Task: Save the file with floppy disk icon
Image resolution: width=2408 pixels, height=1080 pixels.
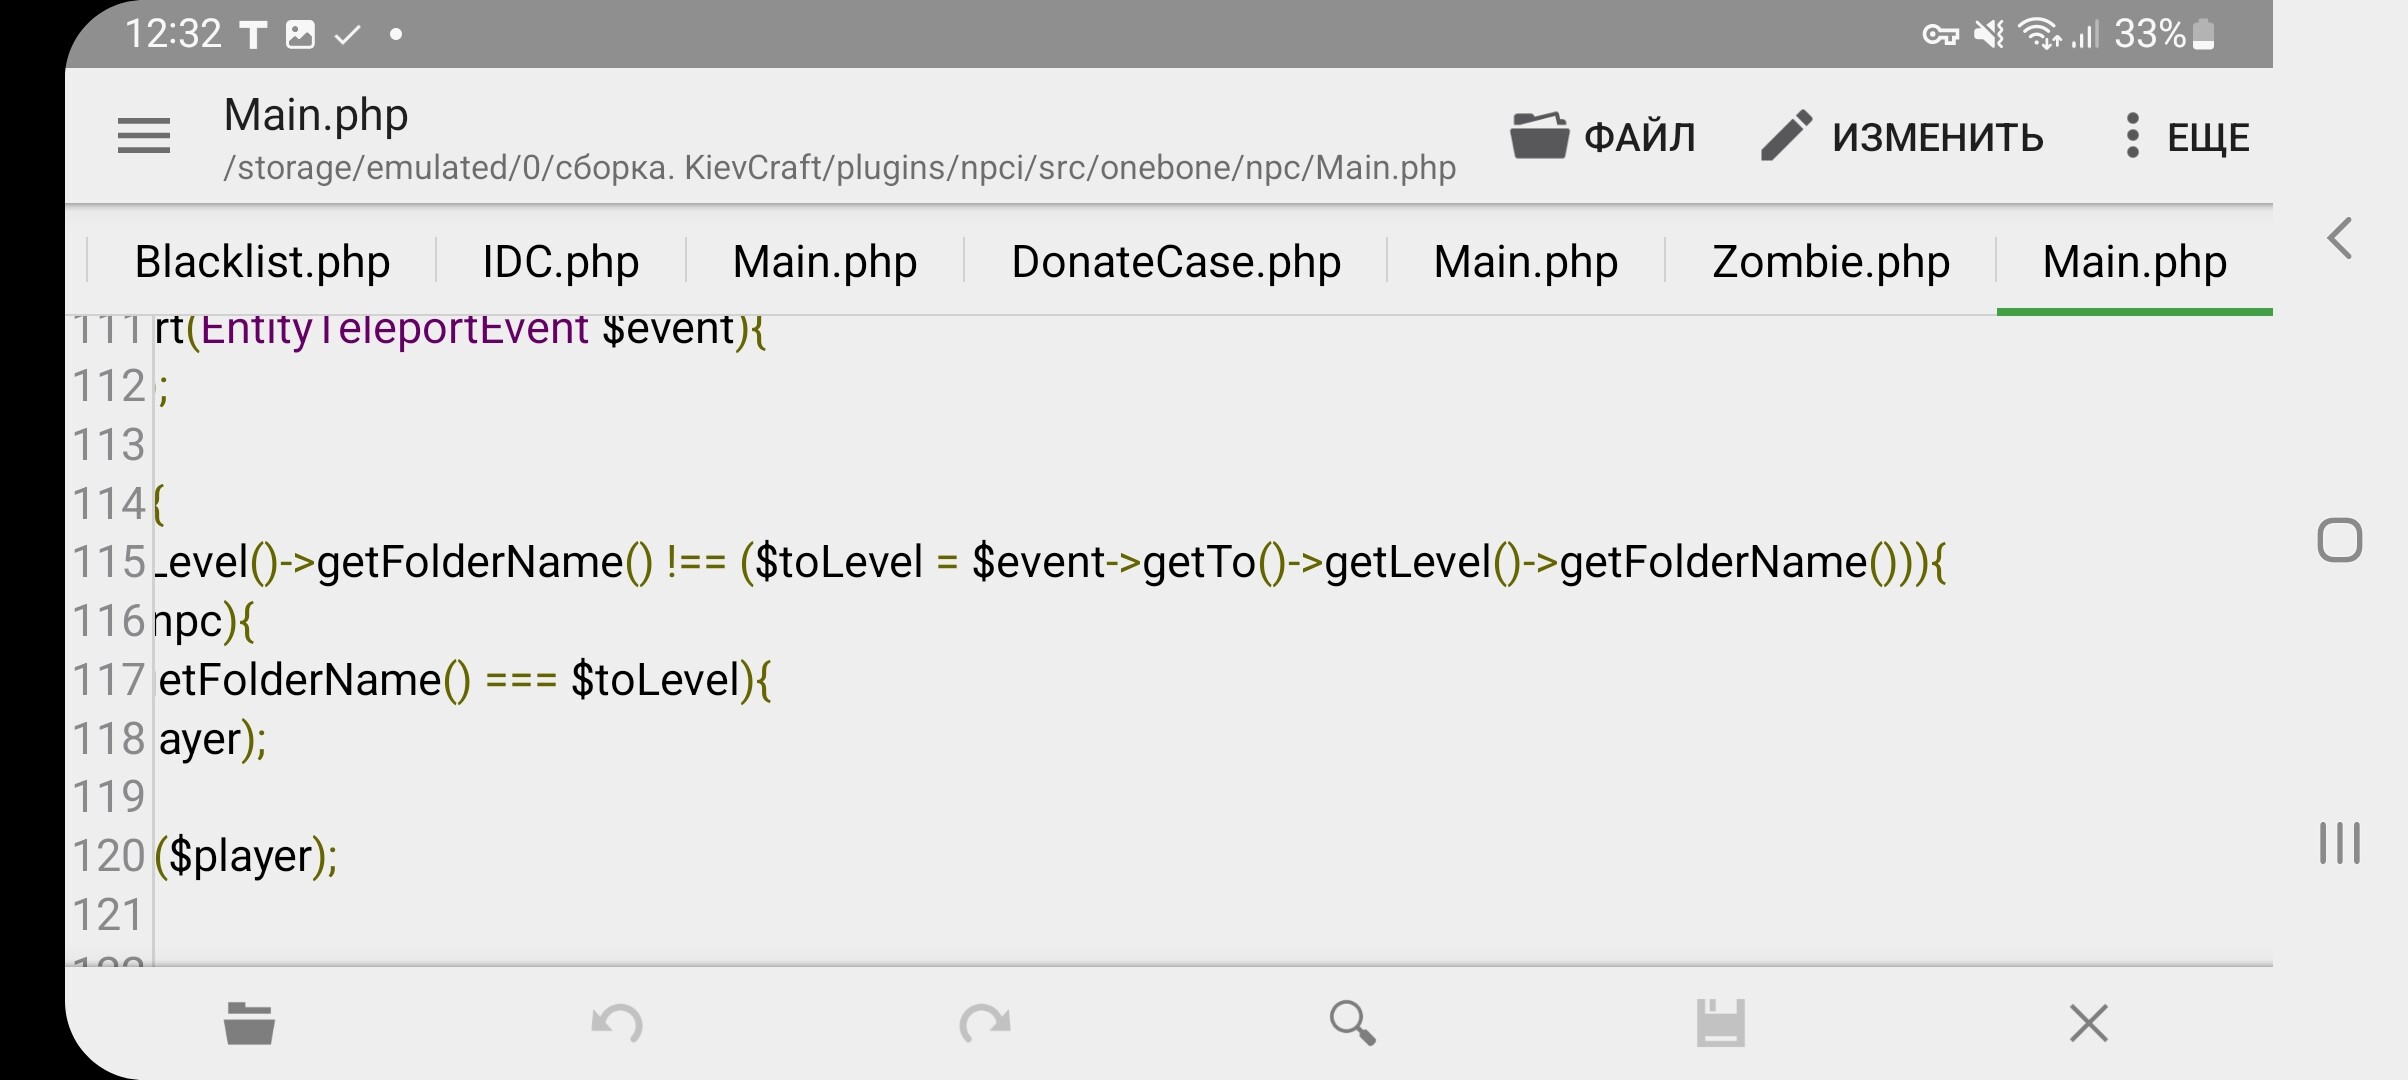Action: (1721, 1023)
